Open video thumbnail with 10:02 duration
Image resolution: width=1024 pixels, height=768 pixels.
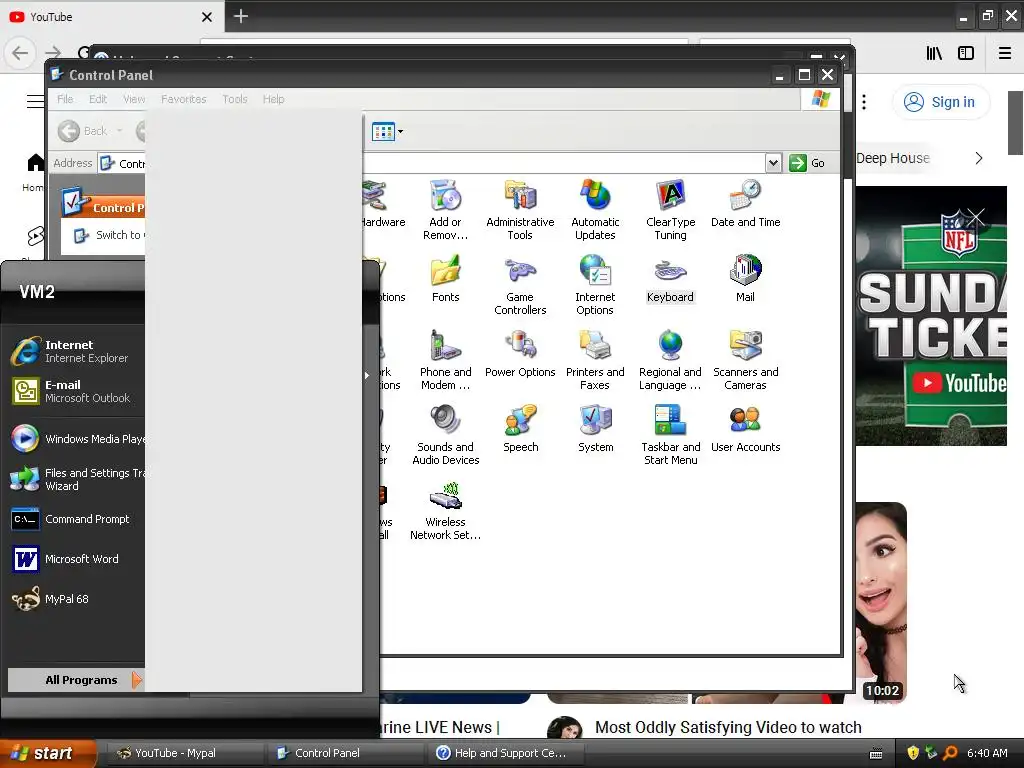pos(881,602)
